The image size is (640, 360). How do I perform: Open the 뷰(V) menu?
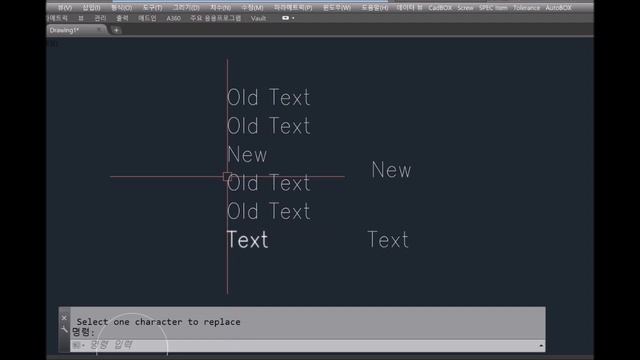point(64,8)
